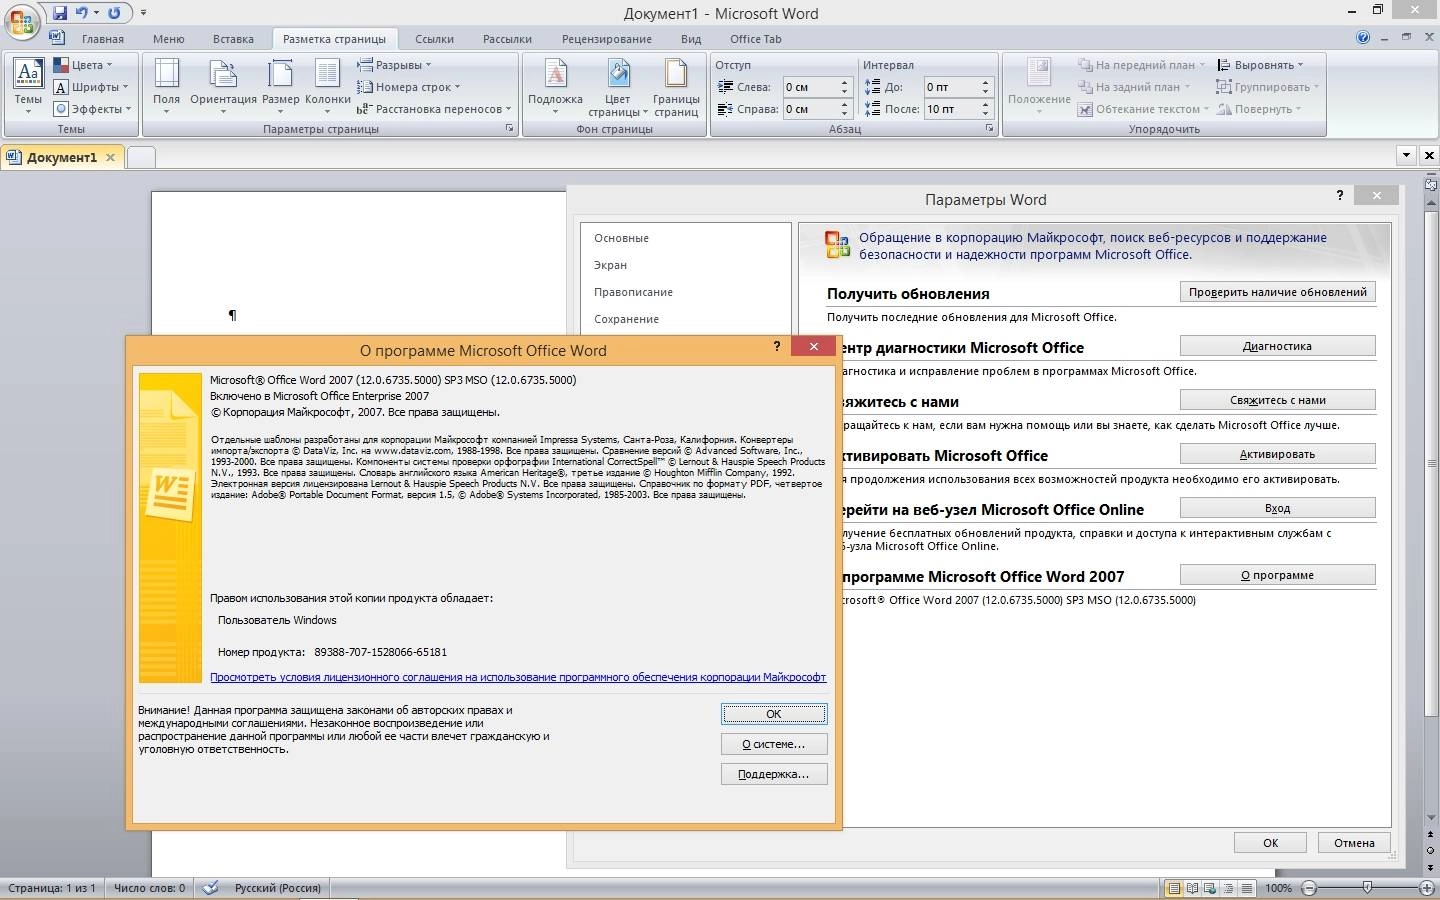The width and height of the screenshot is (1440, 900).
Task: Click the Цвет страницы paint bucket icon
Action: 618,73
